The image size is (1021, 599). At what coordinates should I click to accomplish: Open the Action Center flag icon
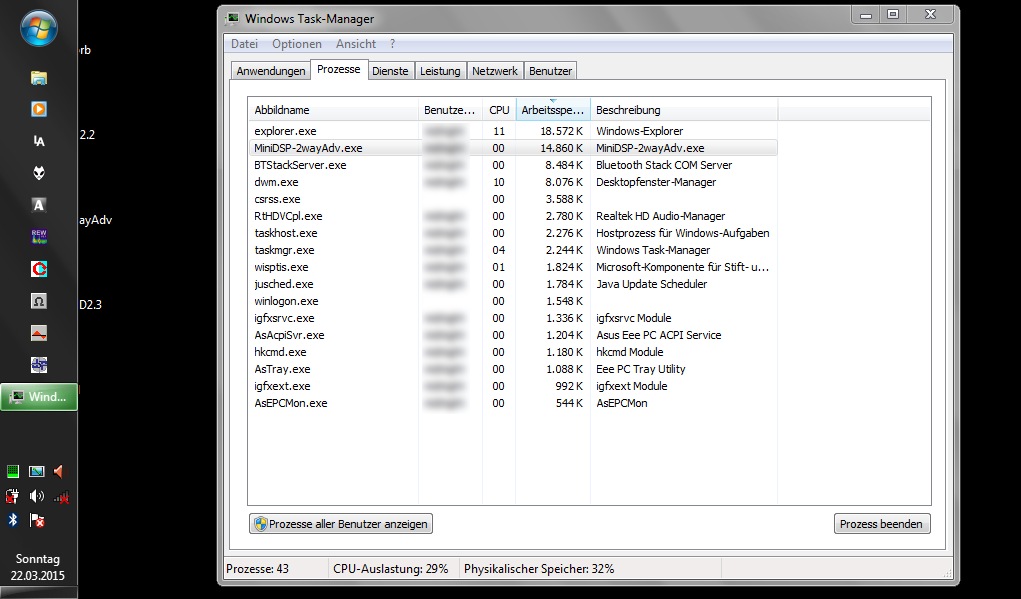tap(37, 520)
